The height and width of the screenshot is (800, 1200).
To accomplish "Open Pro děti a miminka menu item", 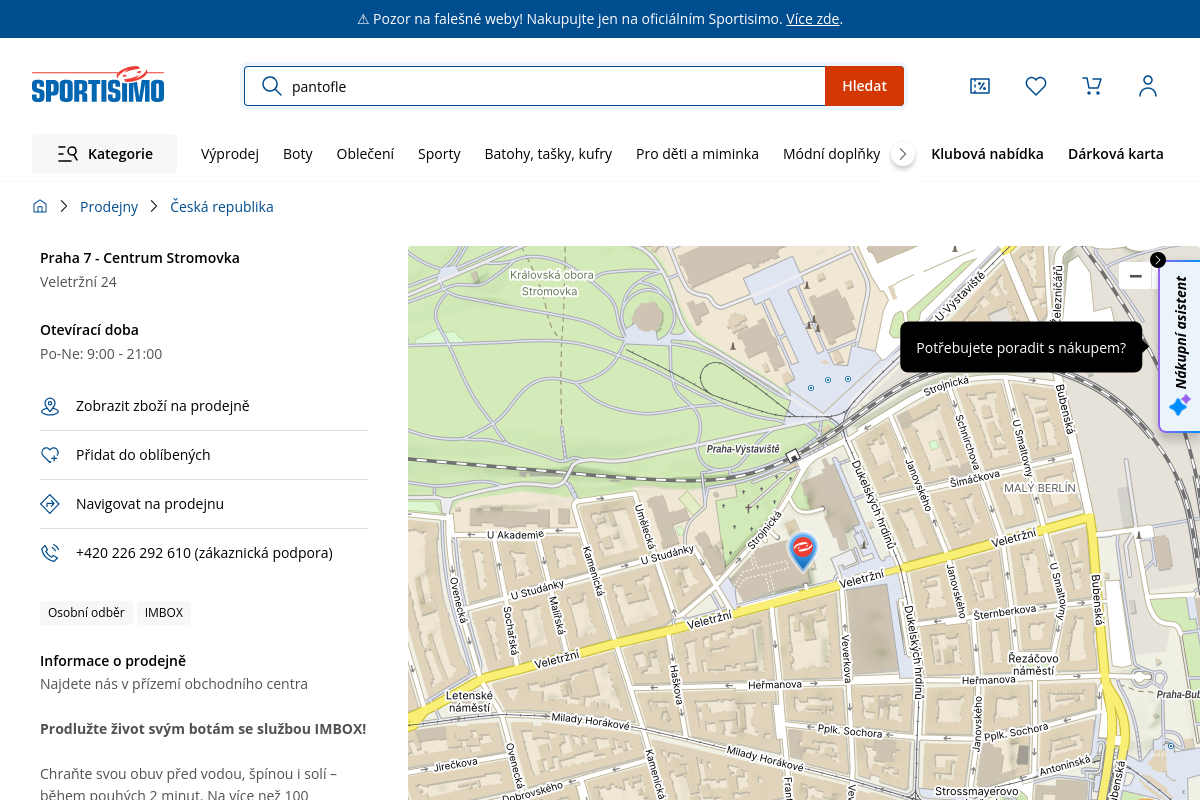I will [x=697, y=154].
